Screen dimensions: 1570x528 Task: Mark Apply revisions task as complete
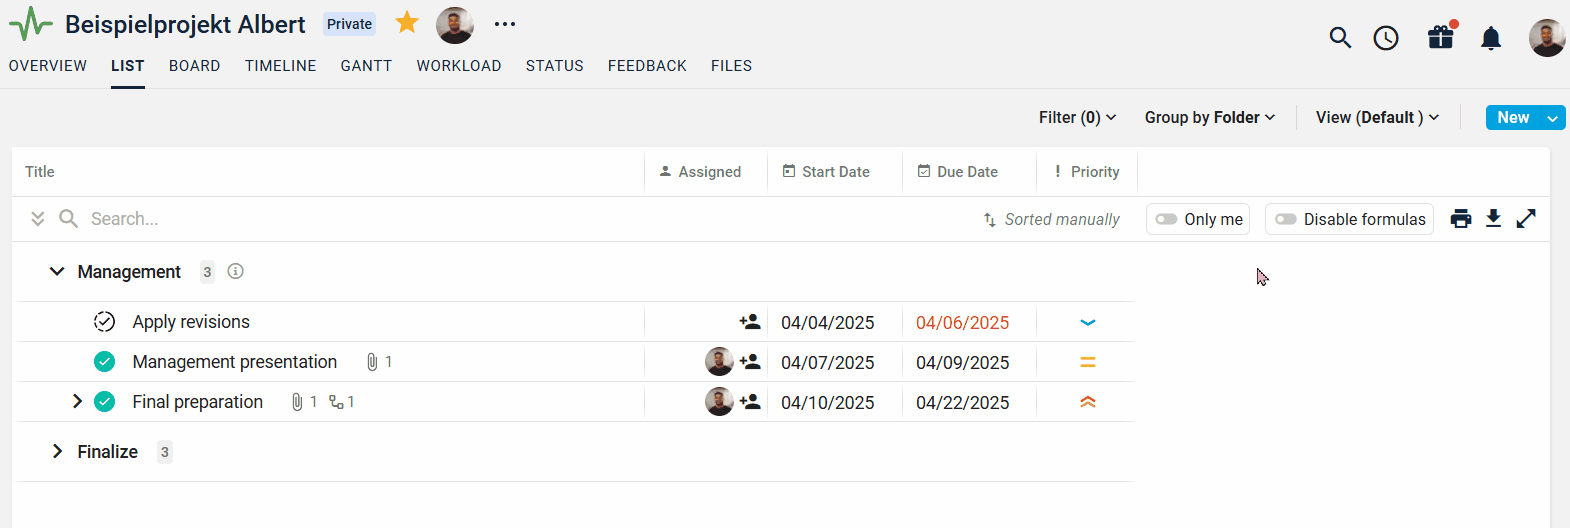pyautogui.click(x=104, y=322)
